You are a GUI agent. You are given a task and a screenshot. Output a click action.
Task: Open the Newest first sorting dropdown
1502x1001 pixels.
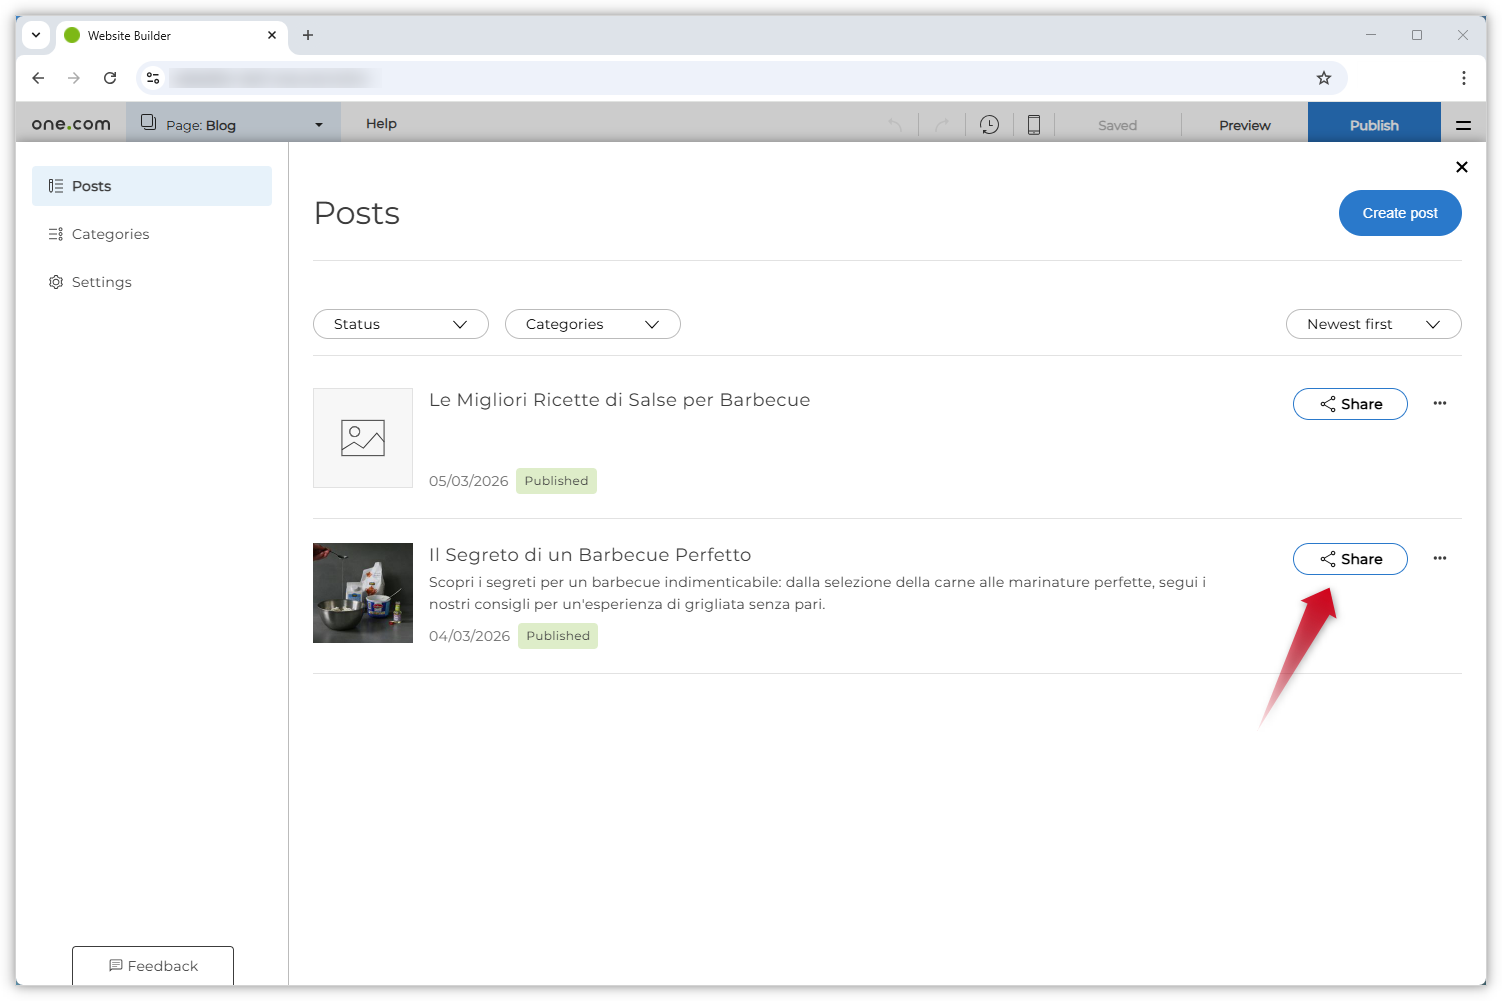[x=1373, y=323]
